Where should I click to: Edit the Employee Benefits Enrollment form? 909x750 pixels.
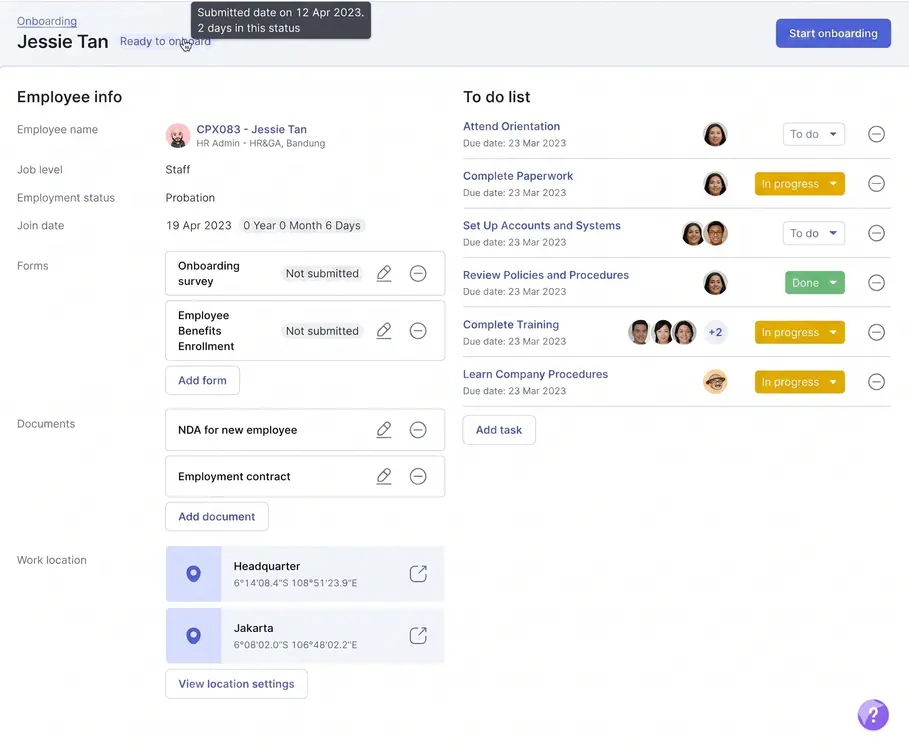click(x=384, y=330)
